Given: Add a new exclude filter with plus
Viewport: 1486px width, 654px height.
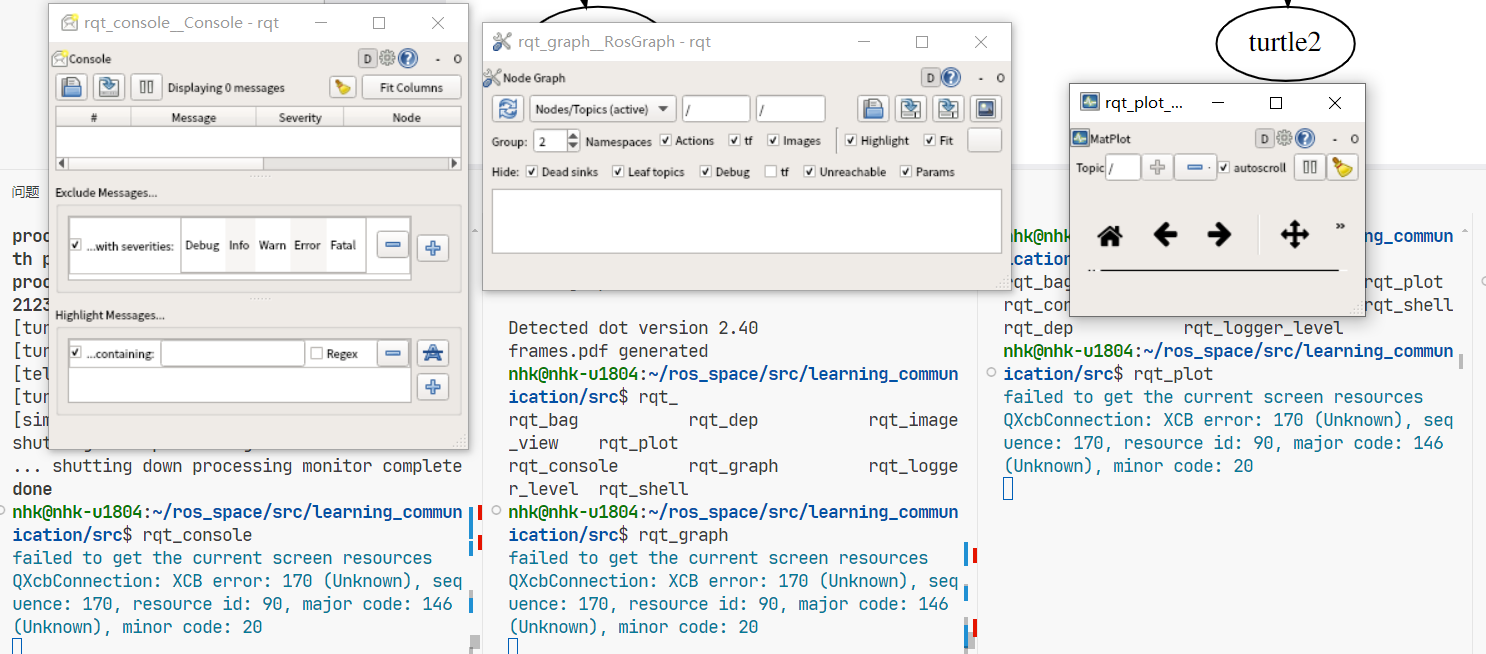Looking at the screenshot, I should click(x=433, y=246).
